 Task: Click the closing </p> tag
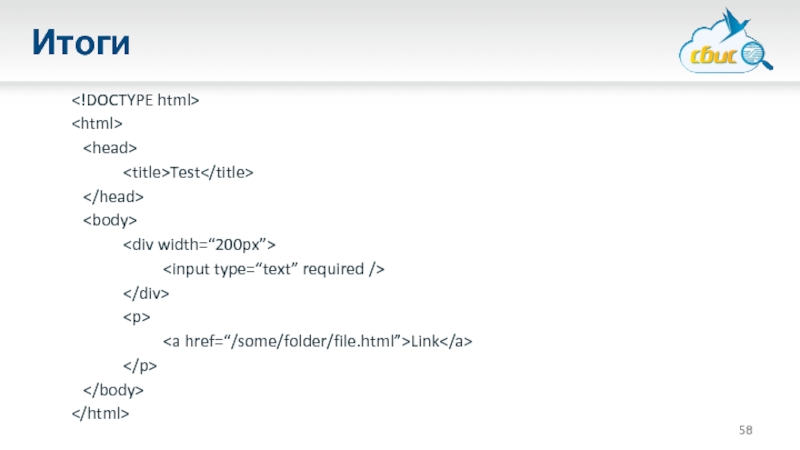tap(140, 365)
